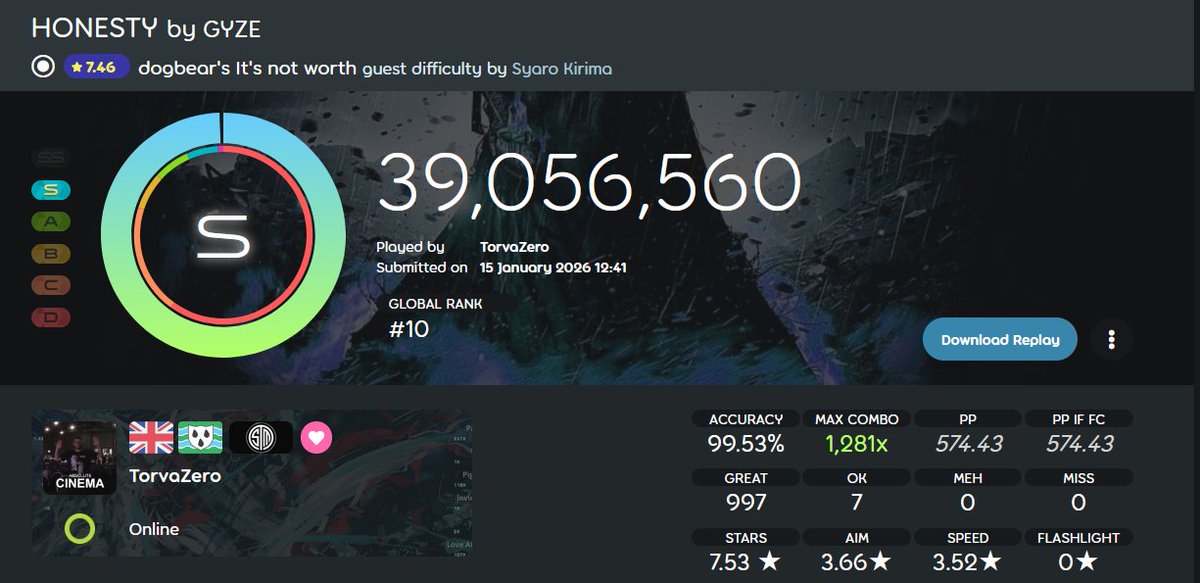This screenshot has height=583, width=1200.
Task: Click the green online status ring
Action: 79,529
